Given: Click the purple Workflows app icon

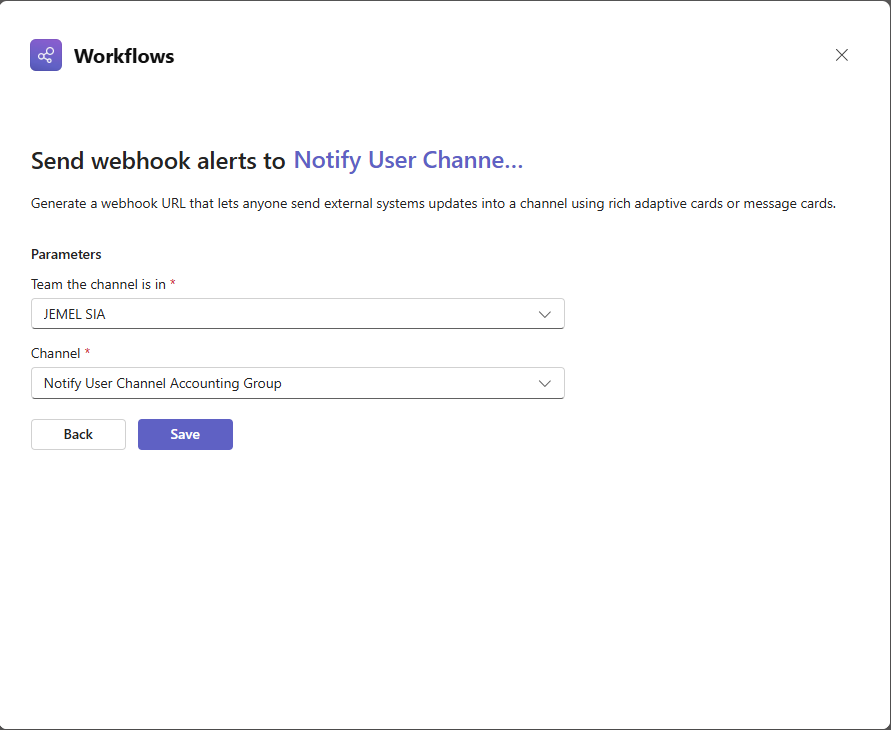Looking at the screenshot, I should tap(46, 55).
